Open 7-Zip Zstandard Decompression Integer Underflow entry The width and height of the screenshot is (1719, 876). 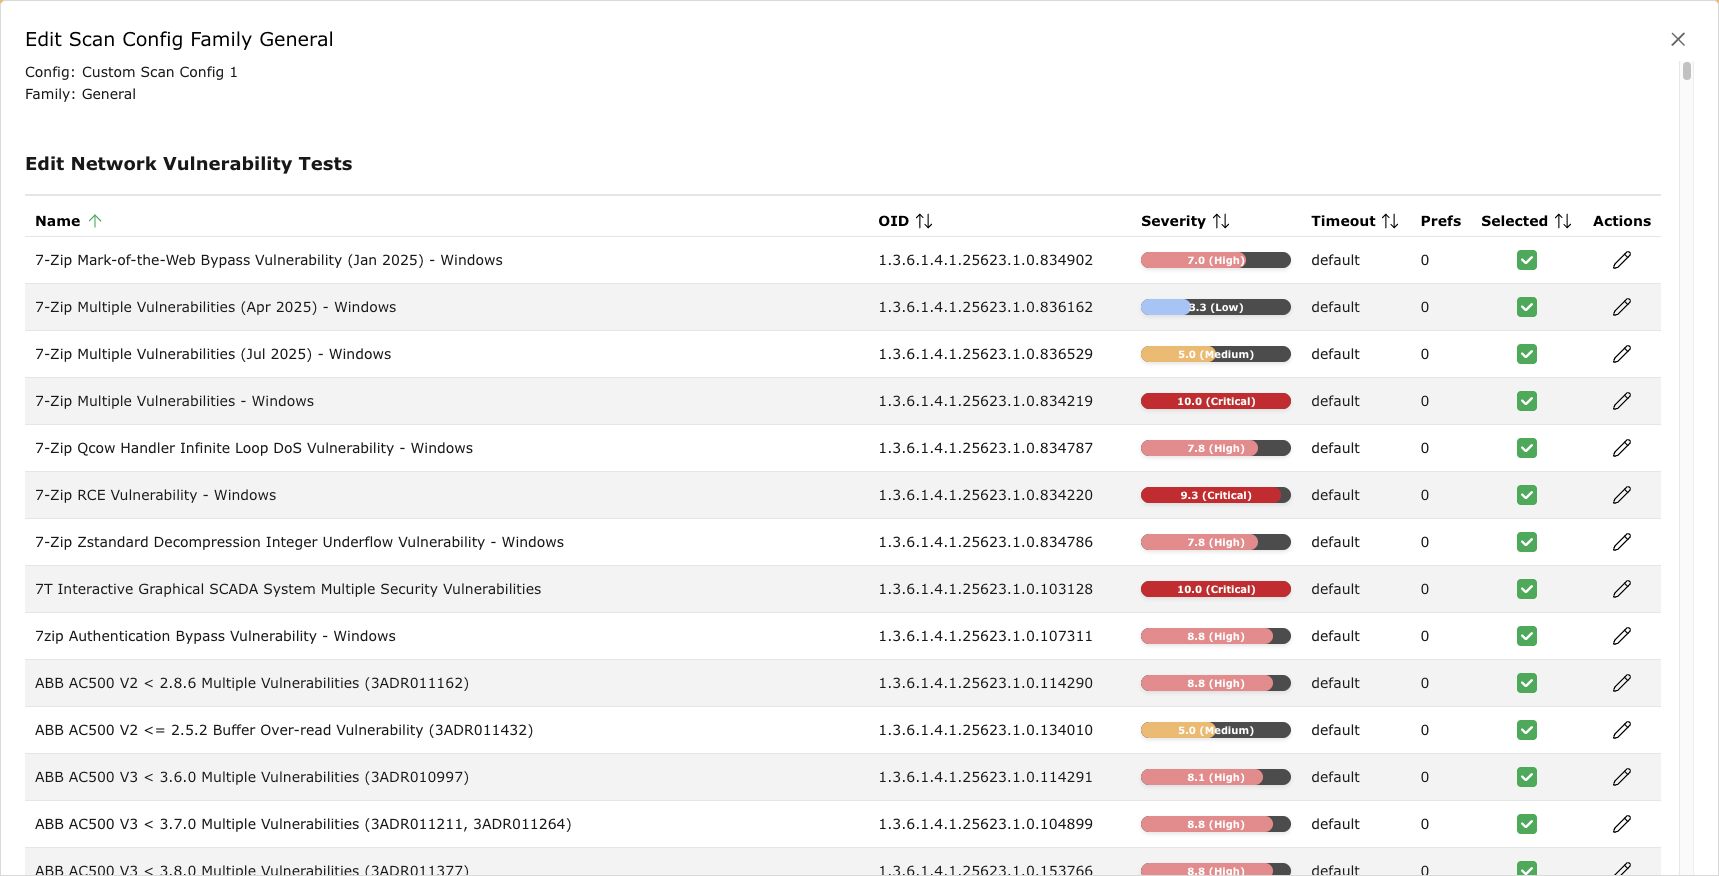click(299, 542)
